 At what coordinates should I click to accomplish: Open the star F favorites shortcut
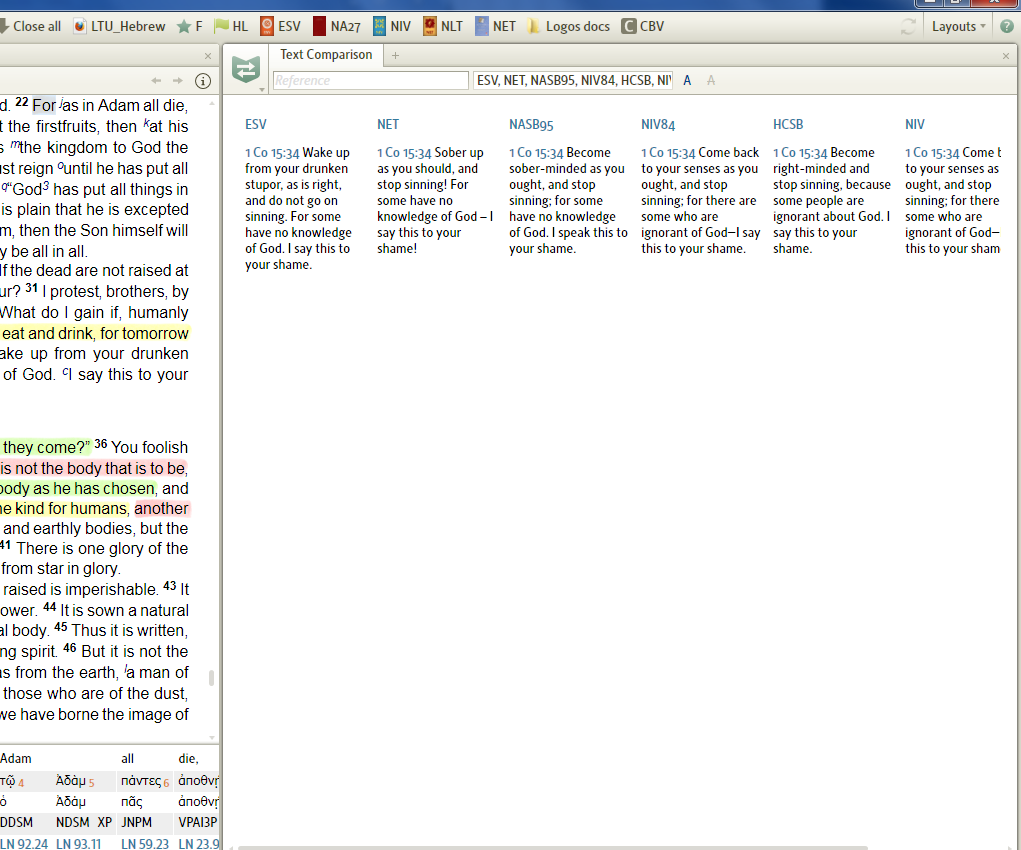pos(190,27)
